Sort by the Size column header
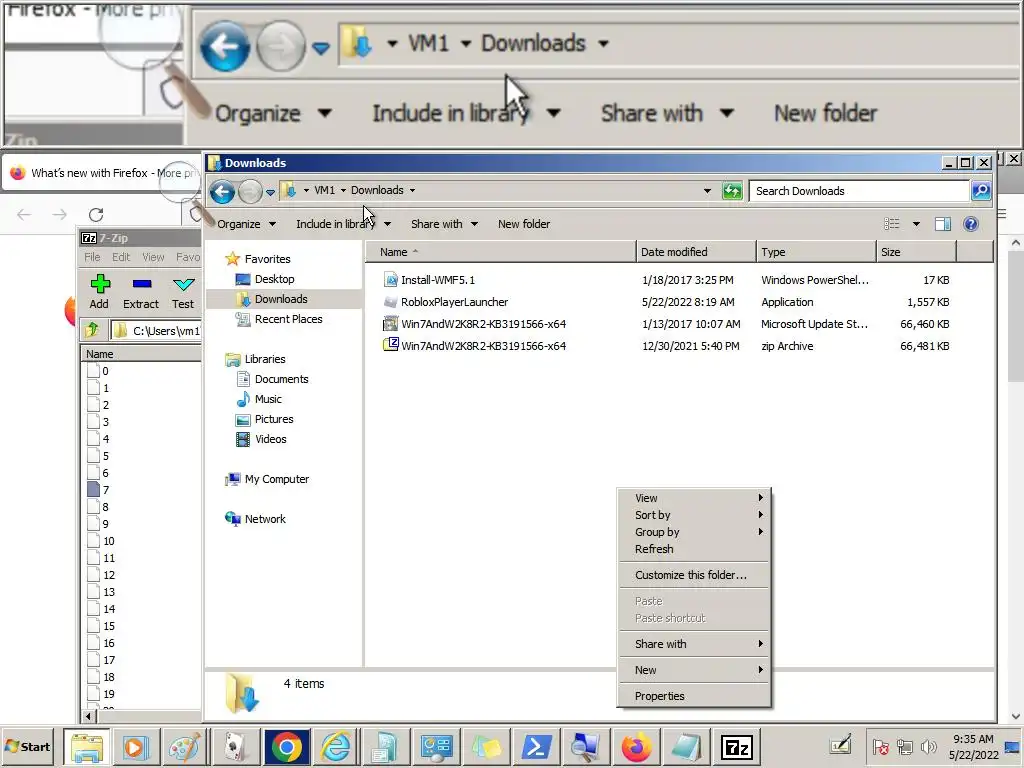The width and height of the screenshot is (1024, 768). [x=916, y=252]
